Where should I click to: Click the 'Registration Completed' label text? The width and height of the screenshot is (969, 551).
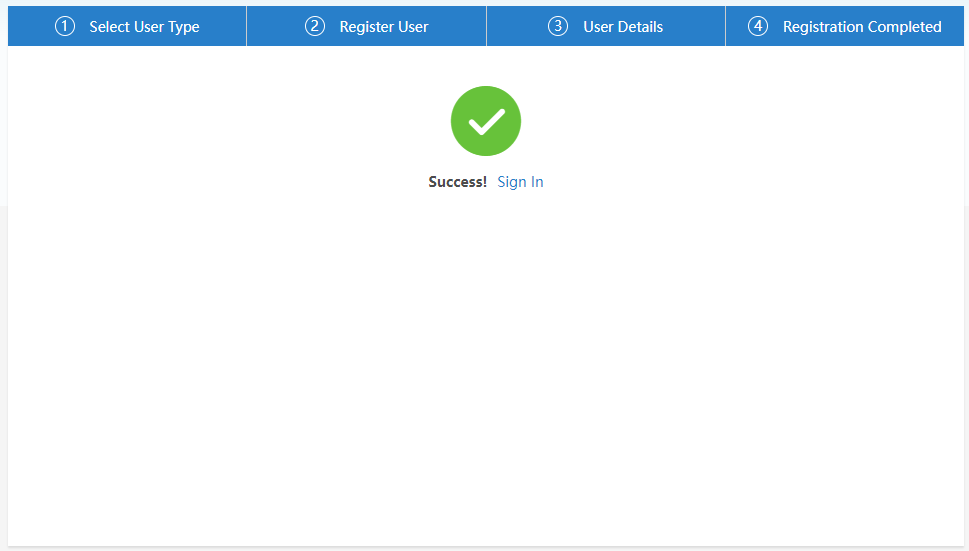pos(862,27)
